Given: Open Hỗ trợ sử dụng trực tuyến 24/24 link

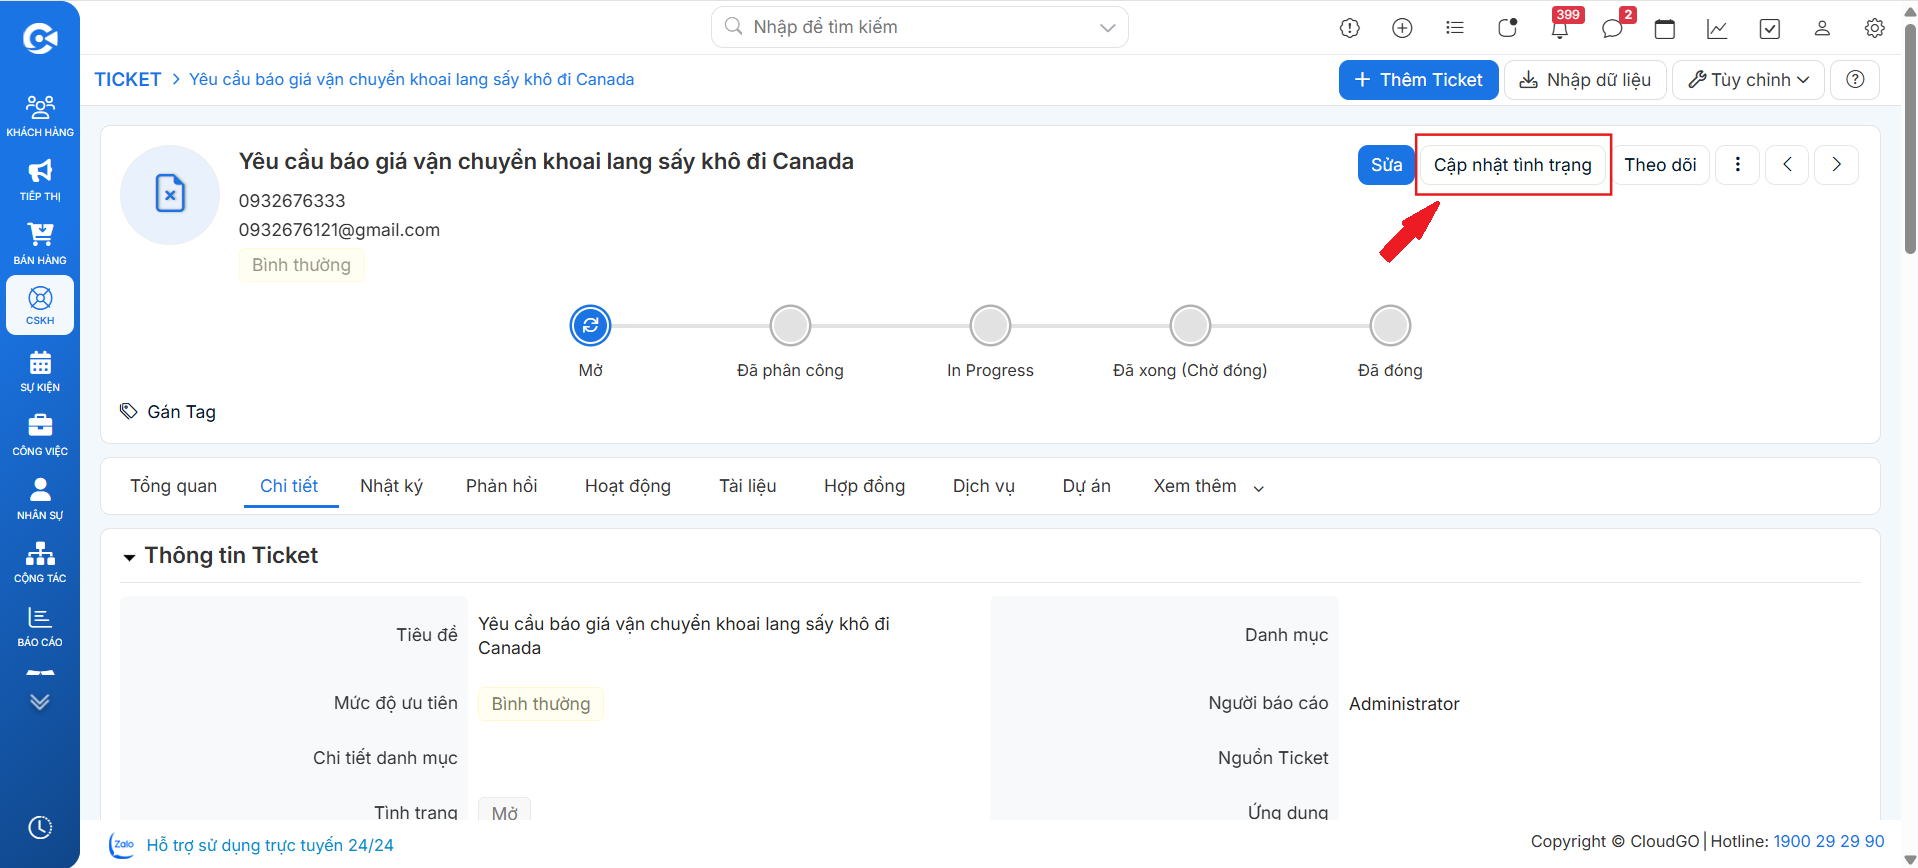Looking at the screenshot, I should (x=270, y=845).
